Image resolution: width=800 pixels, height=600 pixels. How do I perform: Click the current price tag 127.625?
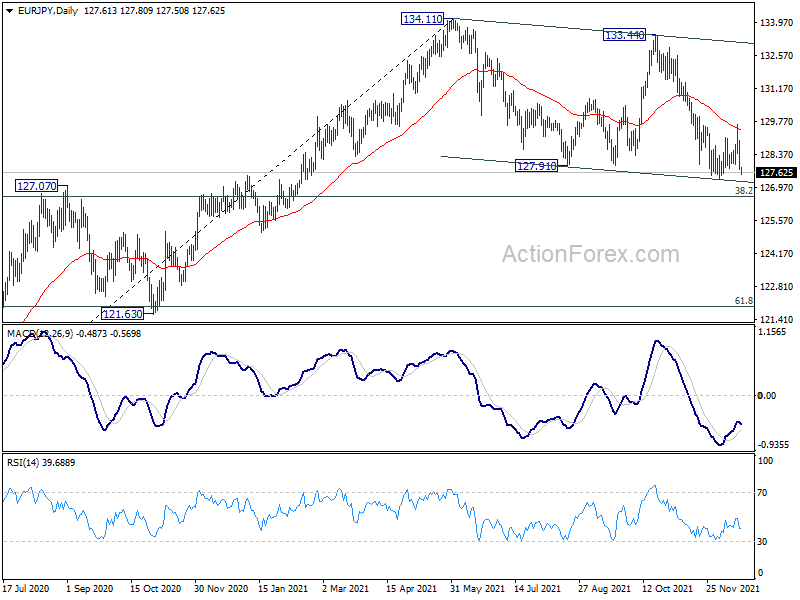tap(777, 173)
